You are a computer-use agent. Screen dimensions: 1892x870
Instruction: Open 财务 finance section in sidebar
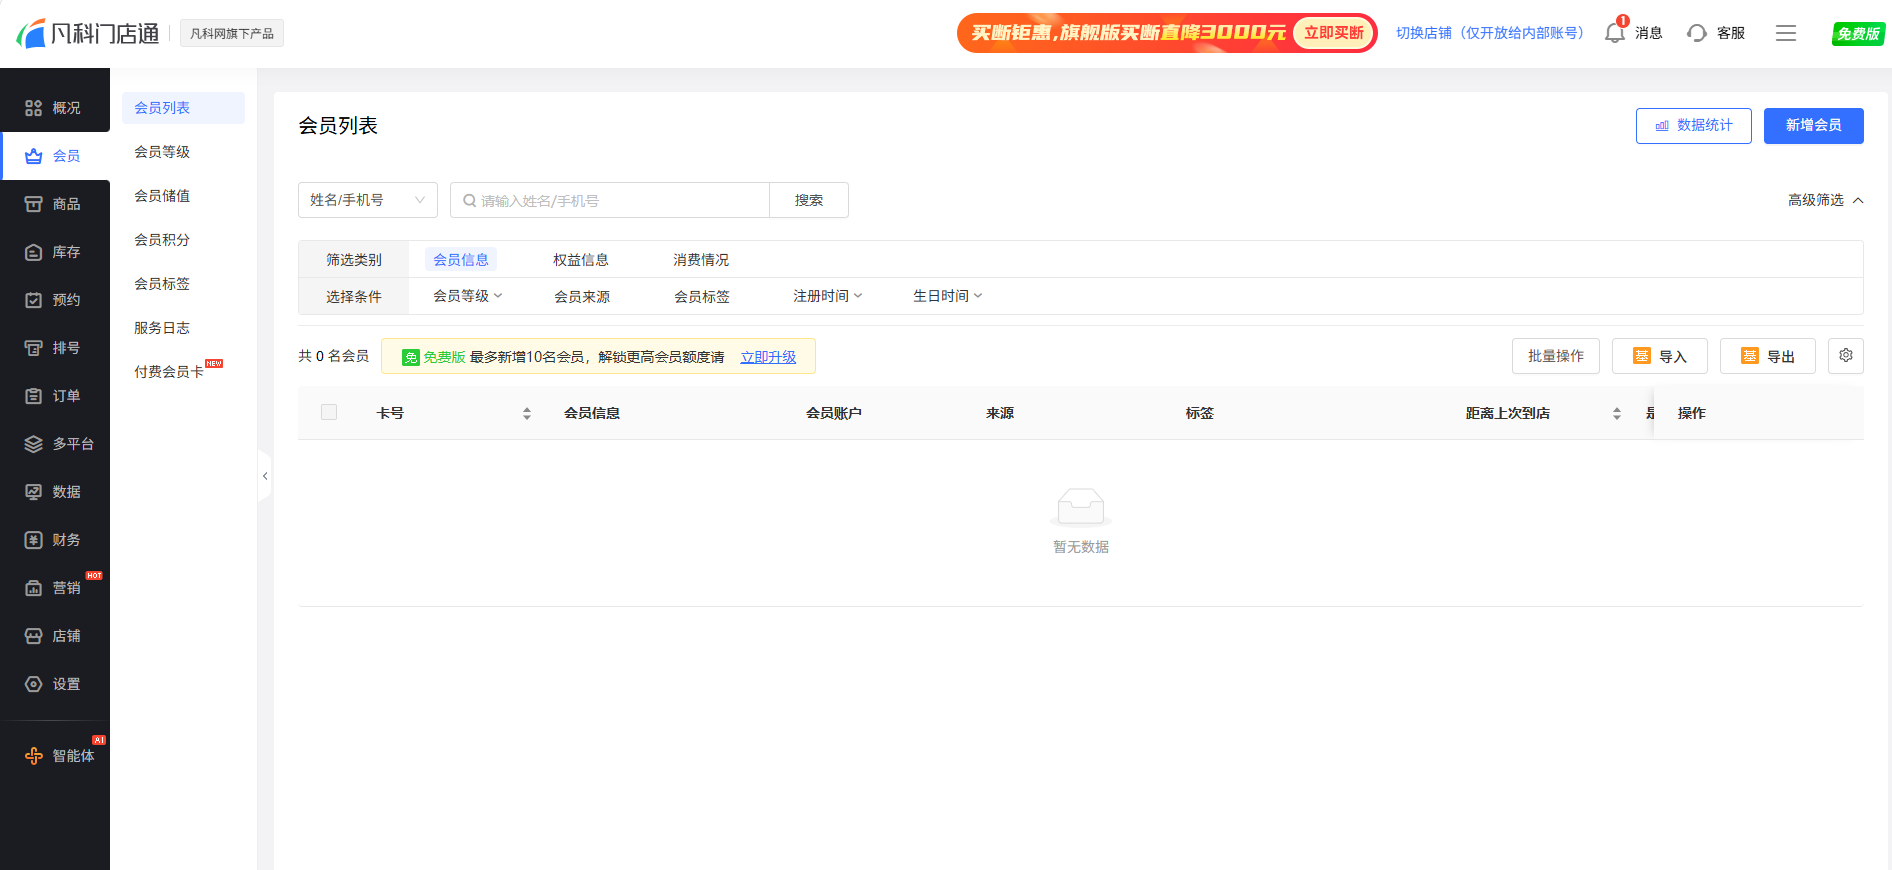(55, 540)
